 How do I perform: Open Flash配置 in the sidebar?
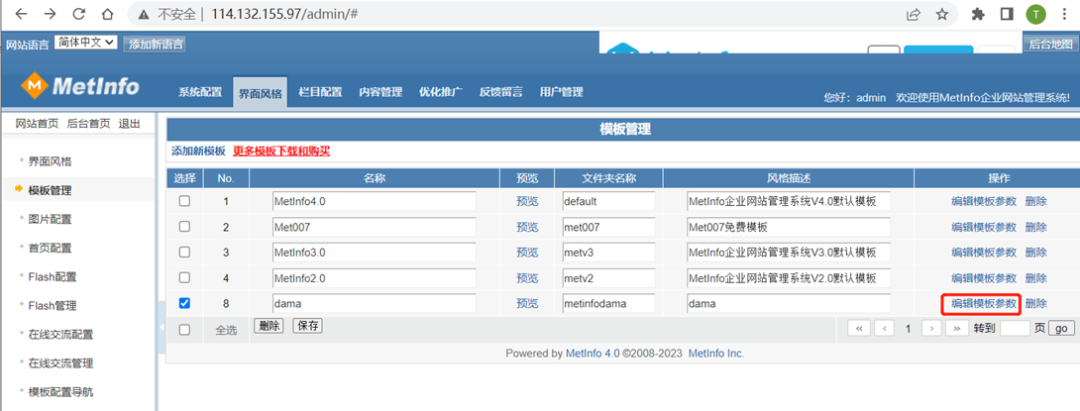[x=52, y=277]
